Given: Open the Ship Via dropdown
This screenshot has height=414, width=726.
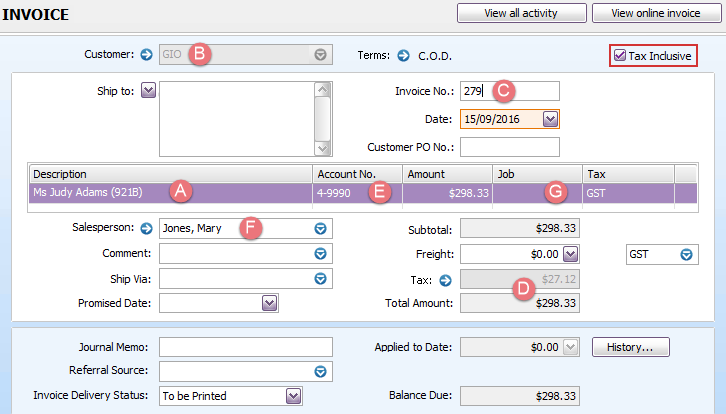Looking at the screenshot, I should [321, 278].
